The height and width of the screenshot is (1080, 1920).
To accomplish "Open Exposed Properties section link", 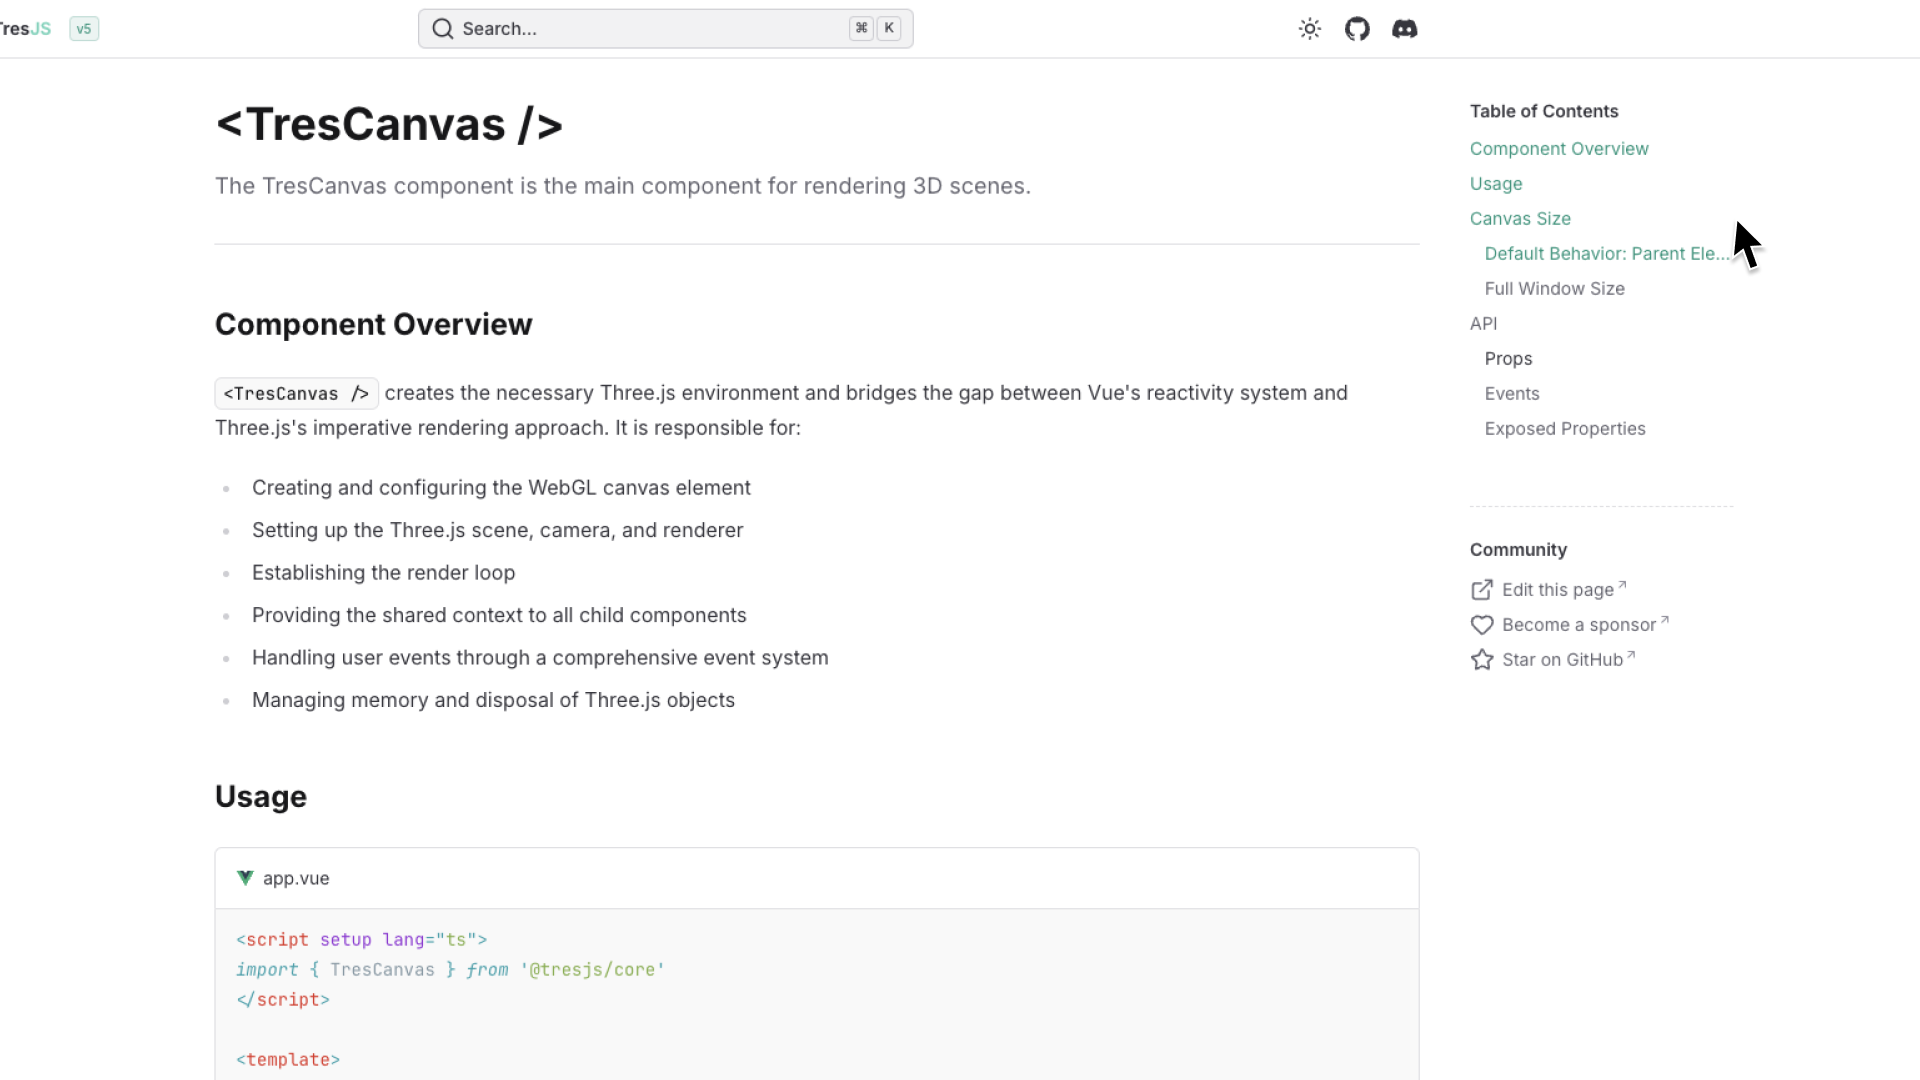I will click(x=1565, y=429).
